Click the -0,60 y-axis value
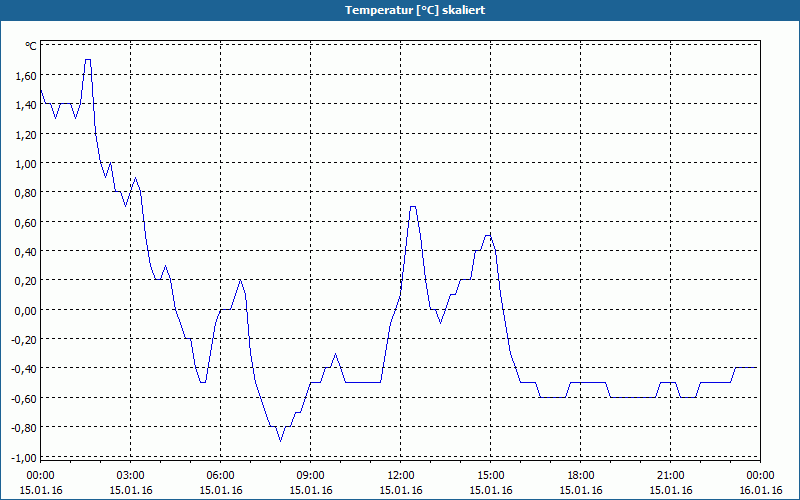The height and width of the screenshot is (500, 800). pyautogui.click(x=25, y=398)
